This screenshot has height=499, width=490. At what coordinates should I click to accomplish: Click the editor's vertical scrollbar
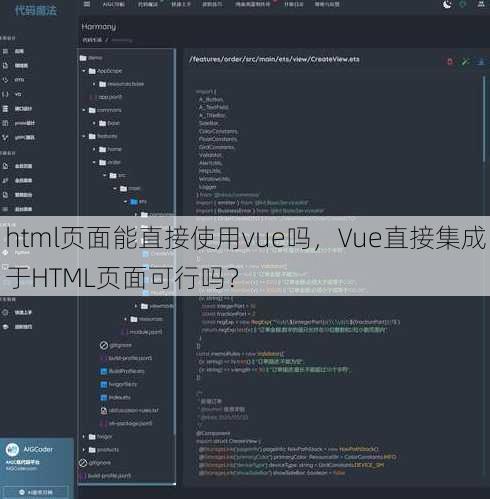click(x=484, y=120)
